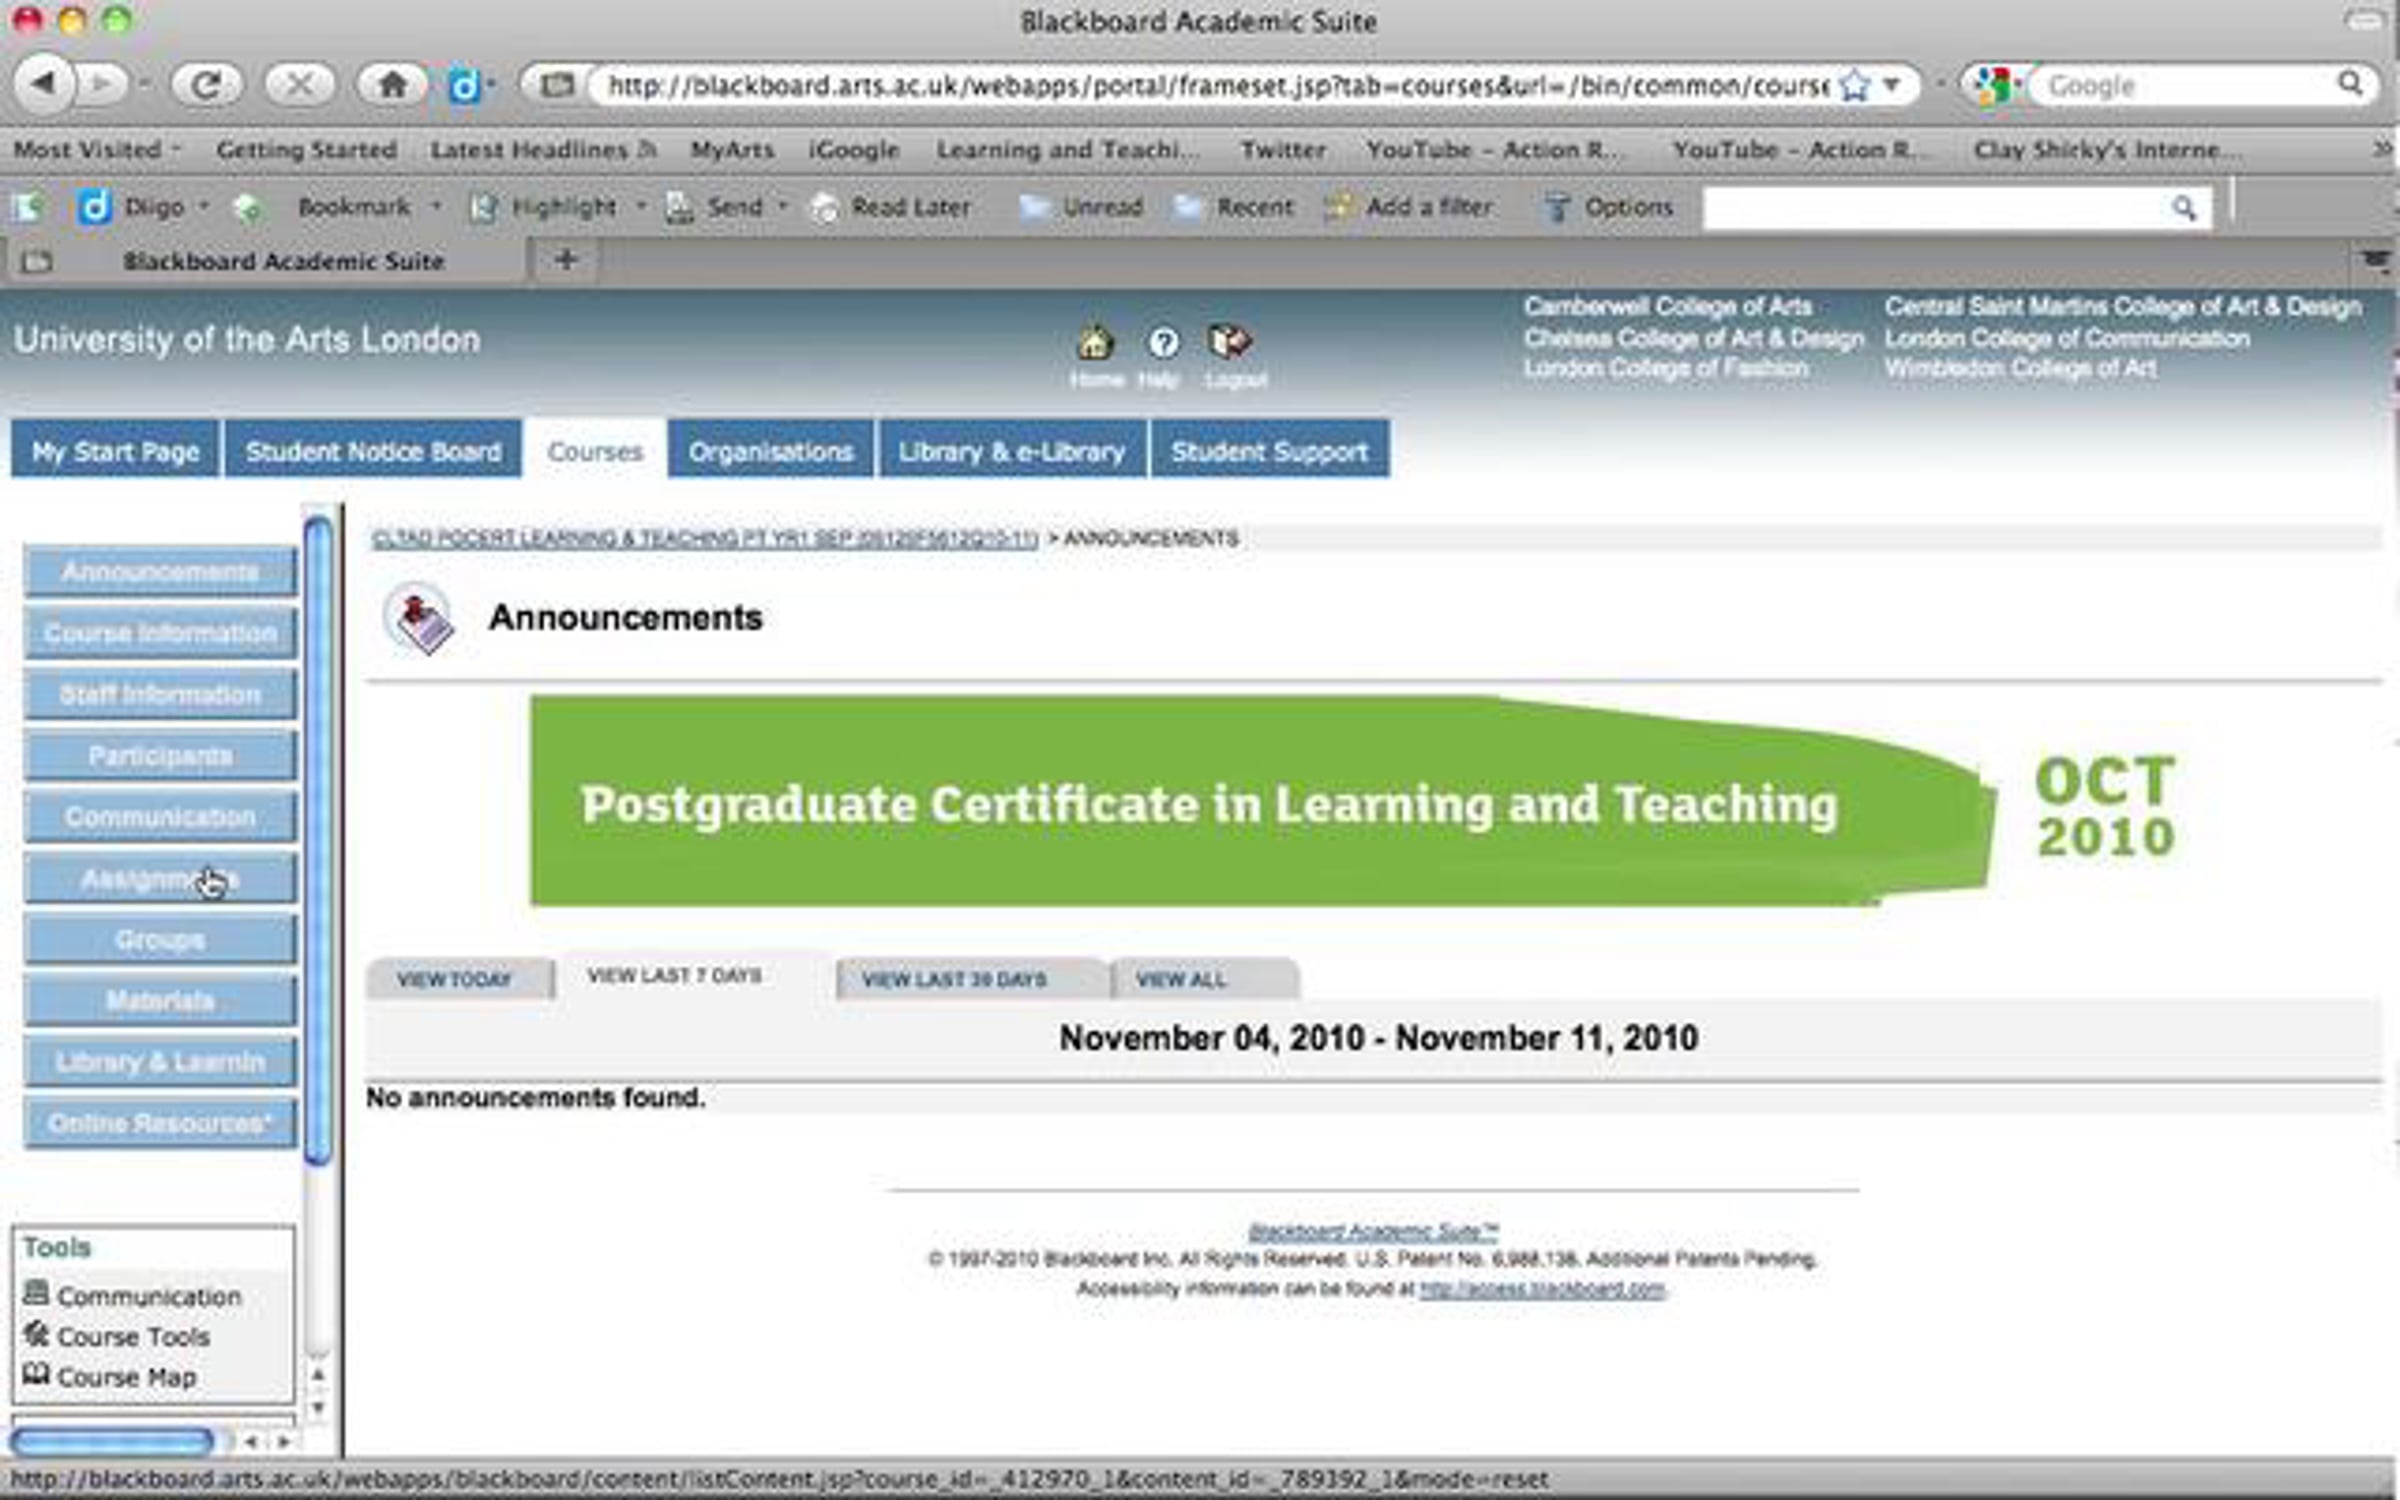The width and height of the screenshot is (2400, 1500).
Task: Select the Courses tab
Action: (x=595, y=451)
